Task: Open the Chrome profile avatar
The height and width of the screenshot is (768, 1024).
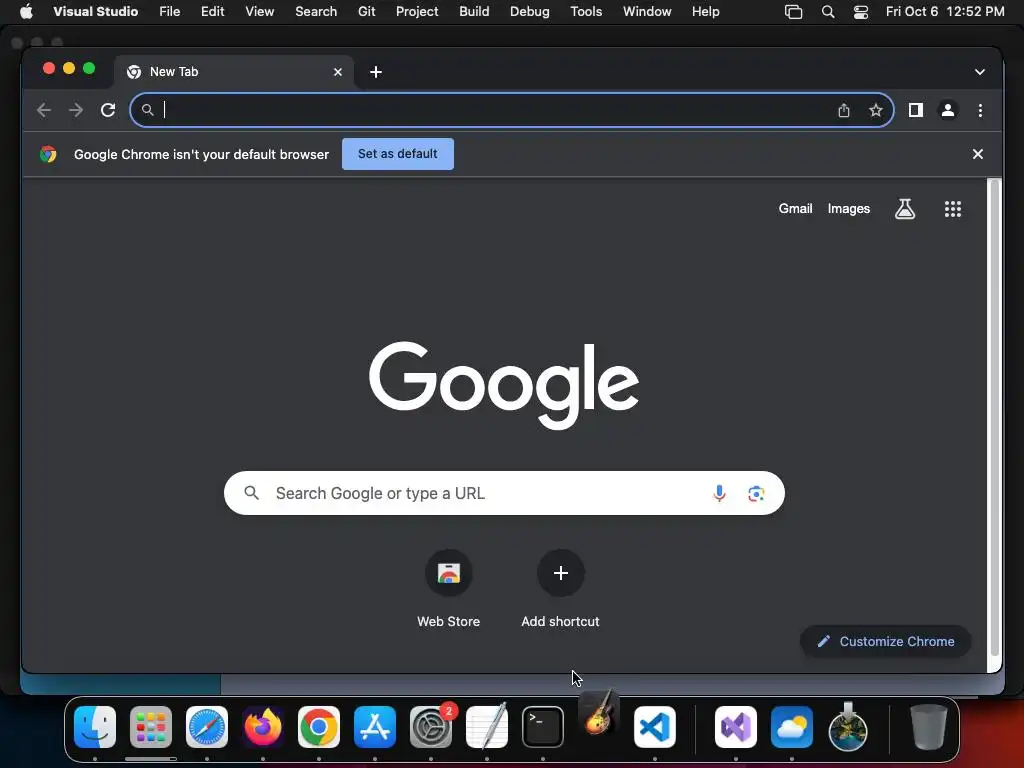Action: click(948, 110)
